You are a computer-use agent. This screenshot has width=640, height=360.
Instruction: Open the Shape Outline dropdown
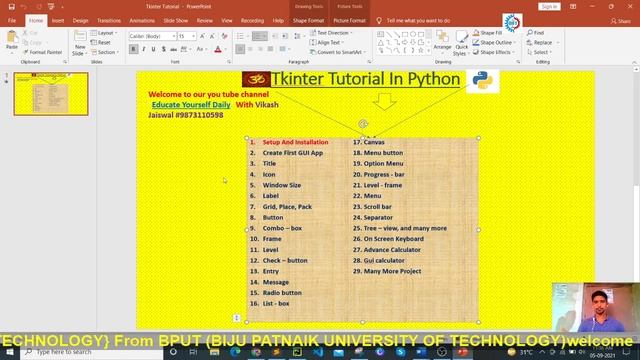494,42
